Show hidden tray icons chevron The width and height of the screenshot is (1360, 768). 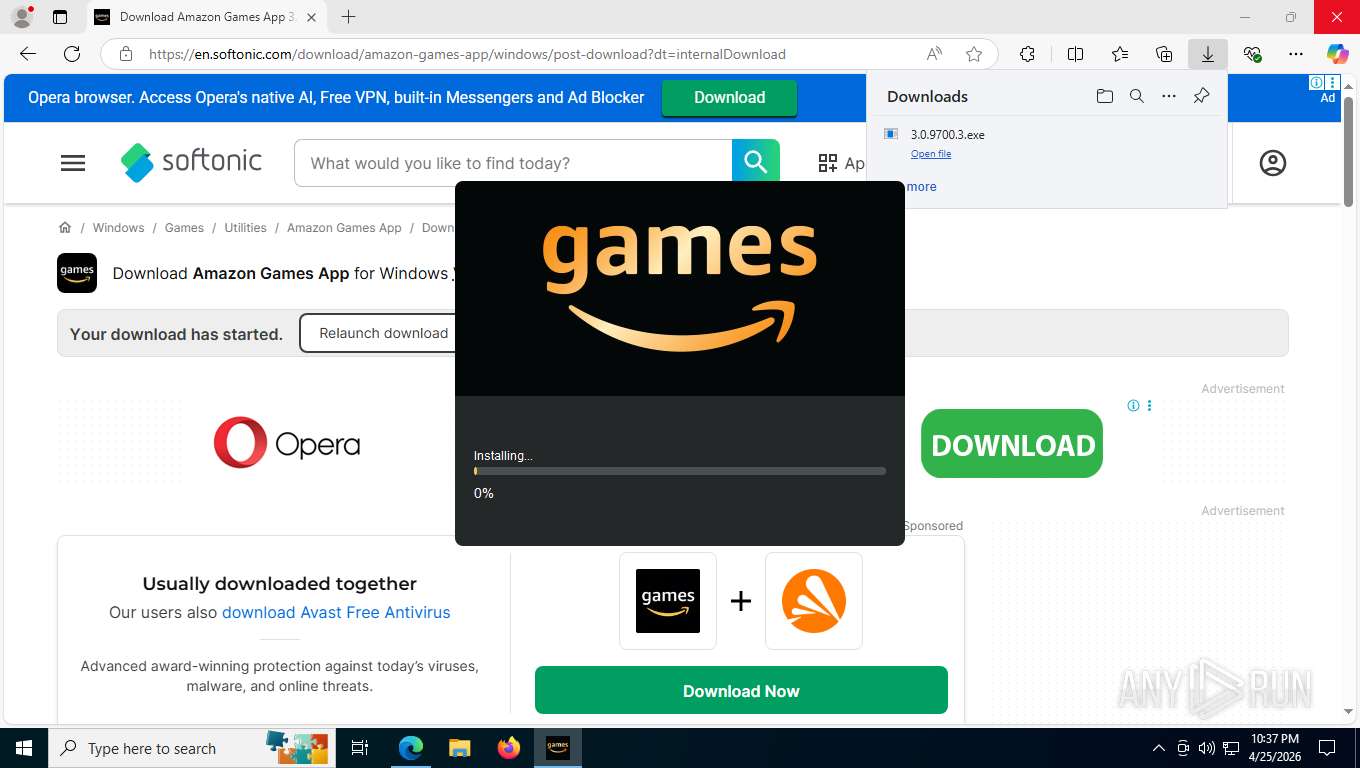(x=1159, y=748)
